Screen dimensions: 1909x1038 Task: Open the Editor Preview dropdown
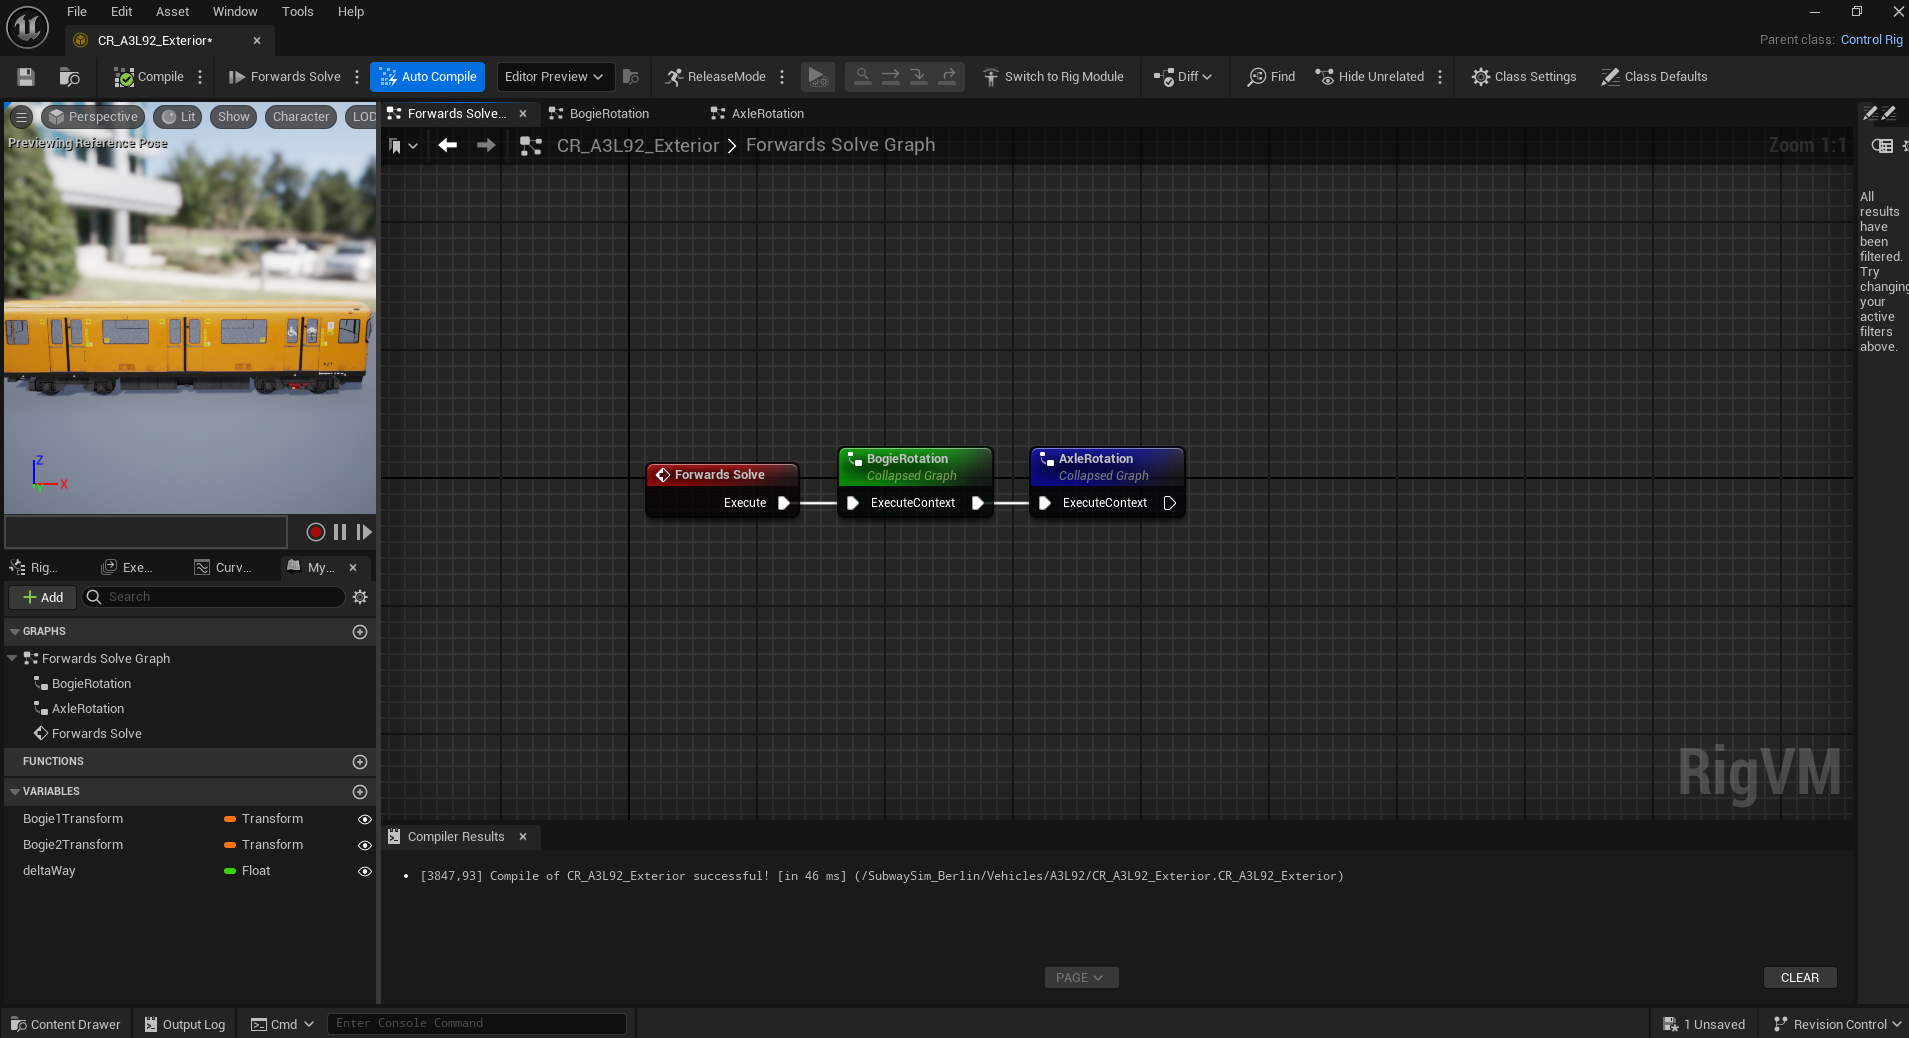[554, 77]
